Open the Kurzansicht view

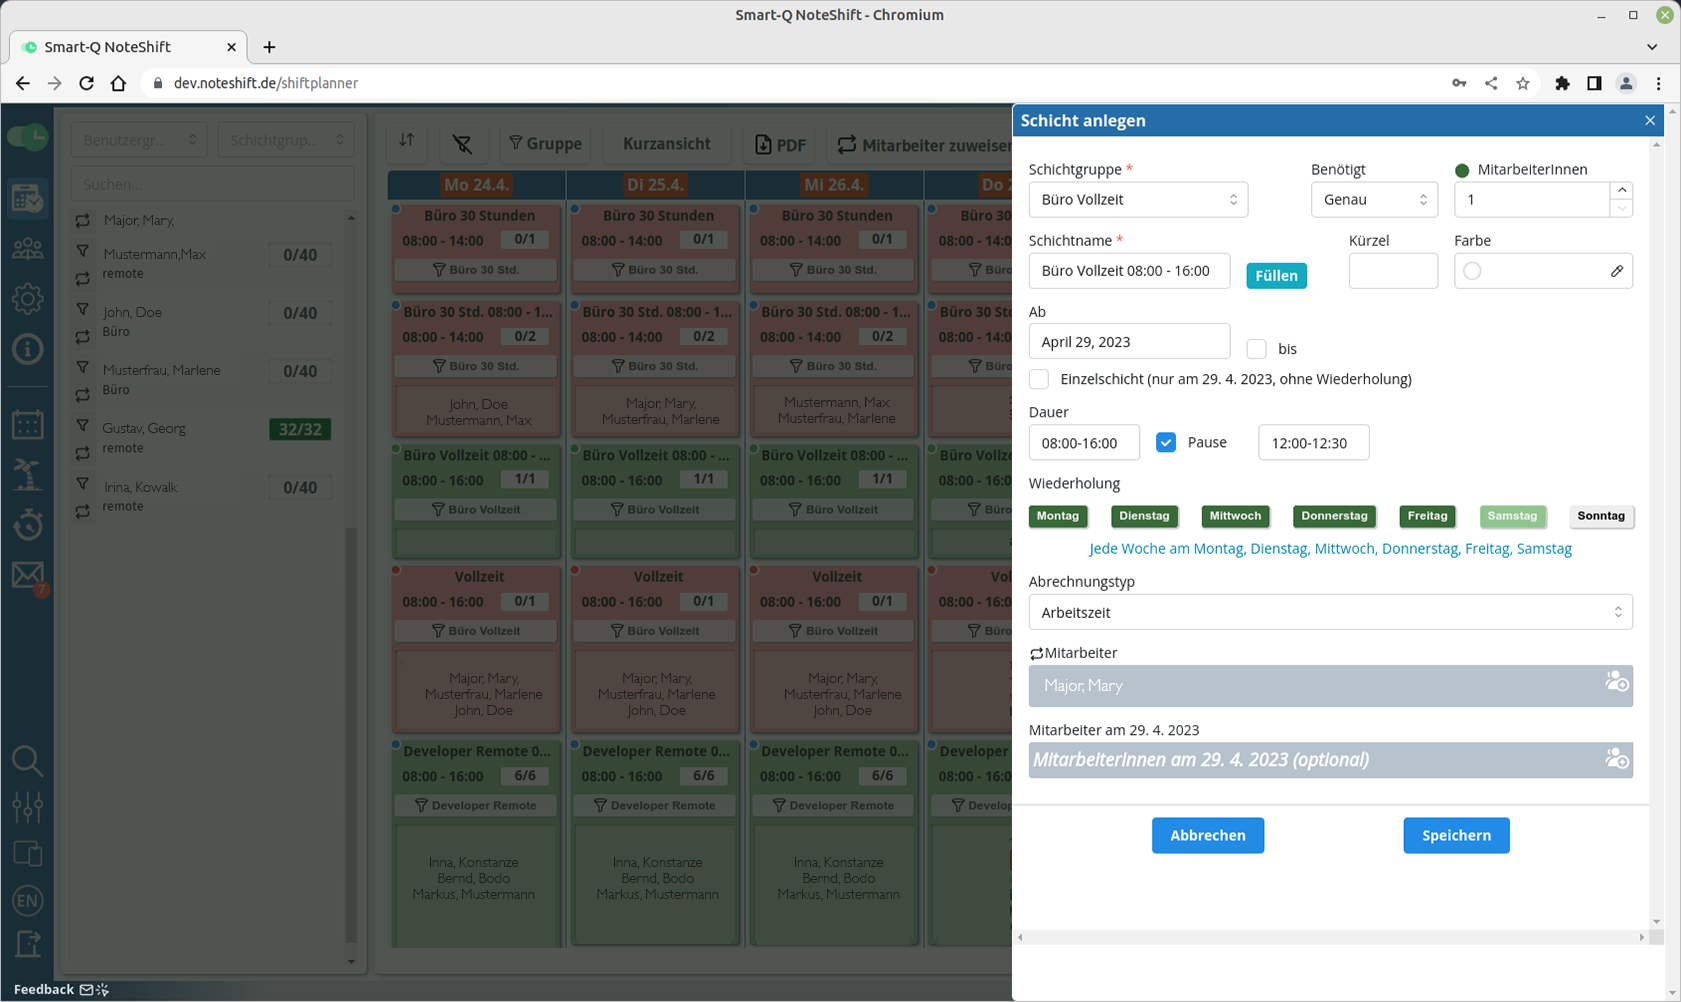667,143
